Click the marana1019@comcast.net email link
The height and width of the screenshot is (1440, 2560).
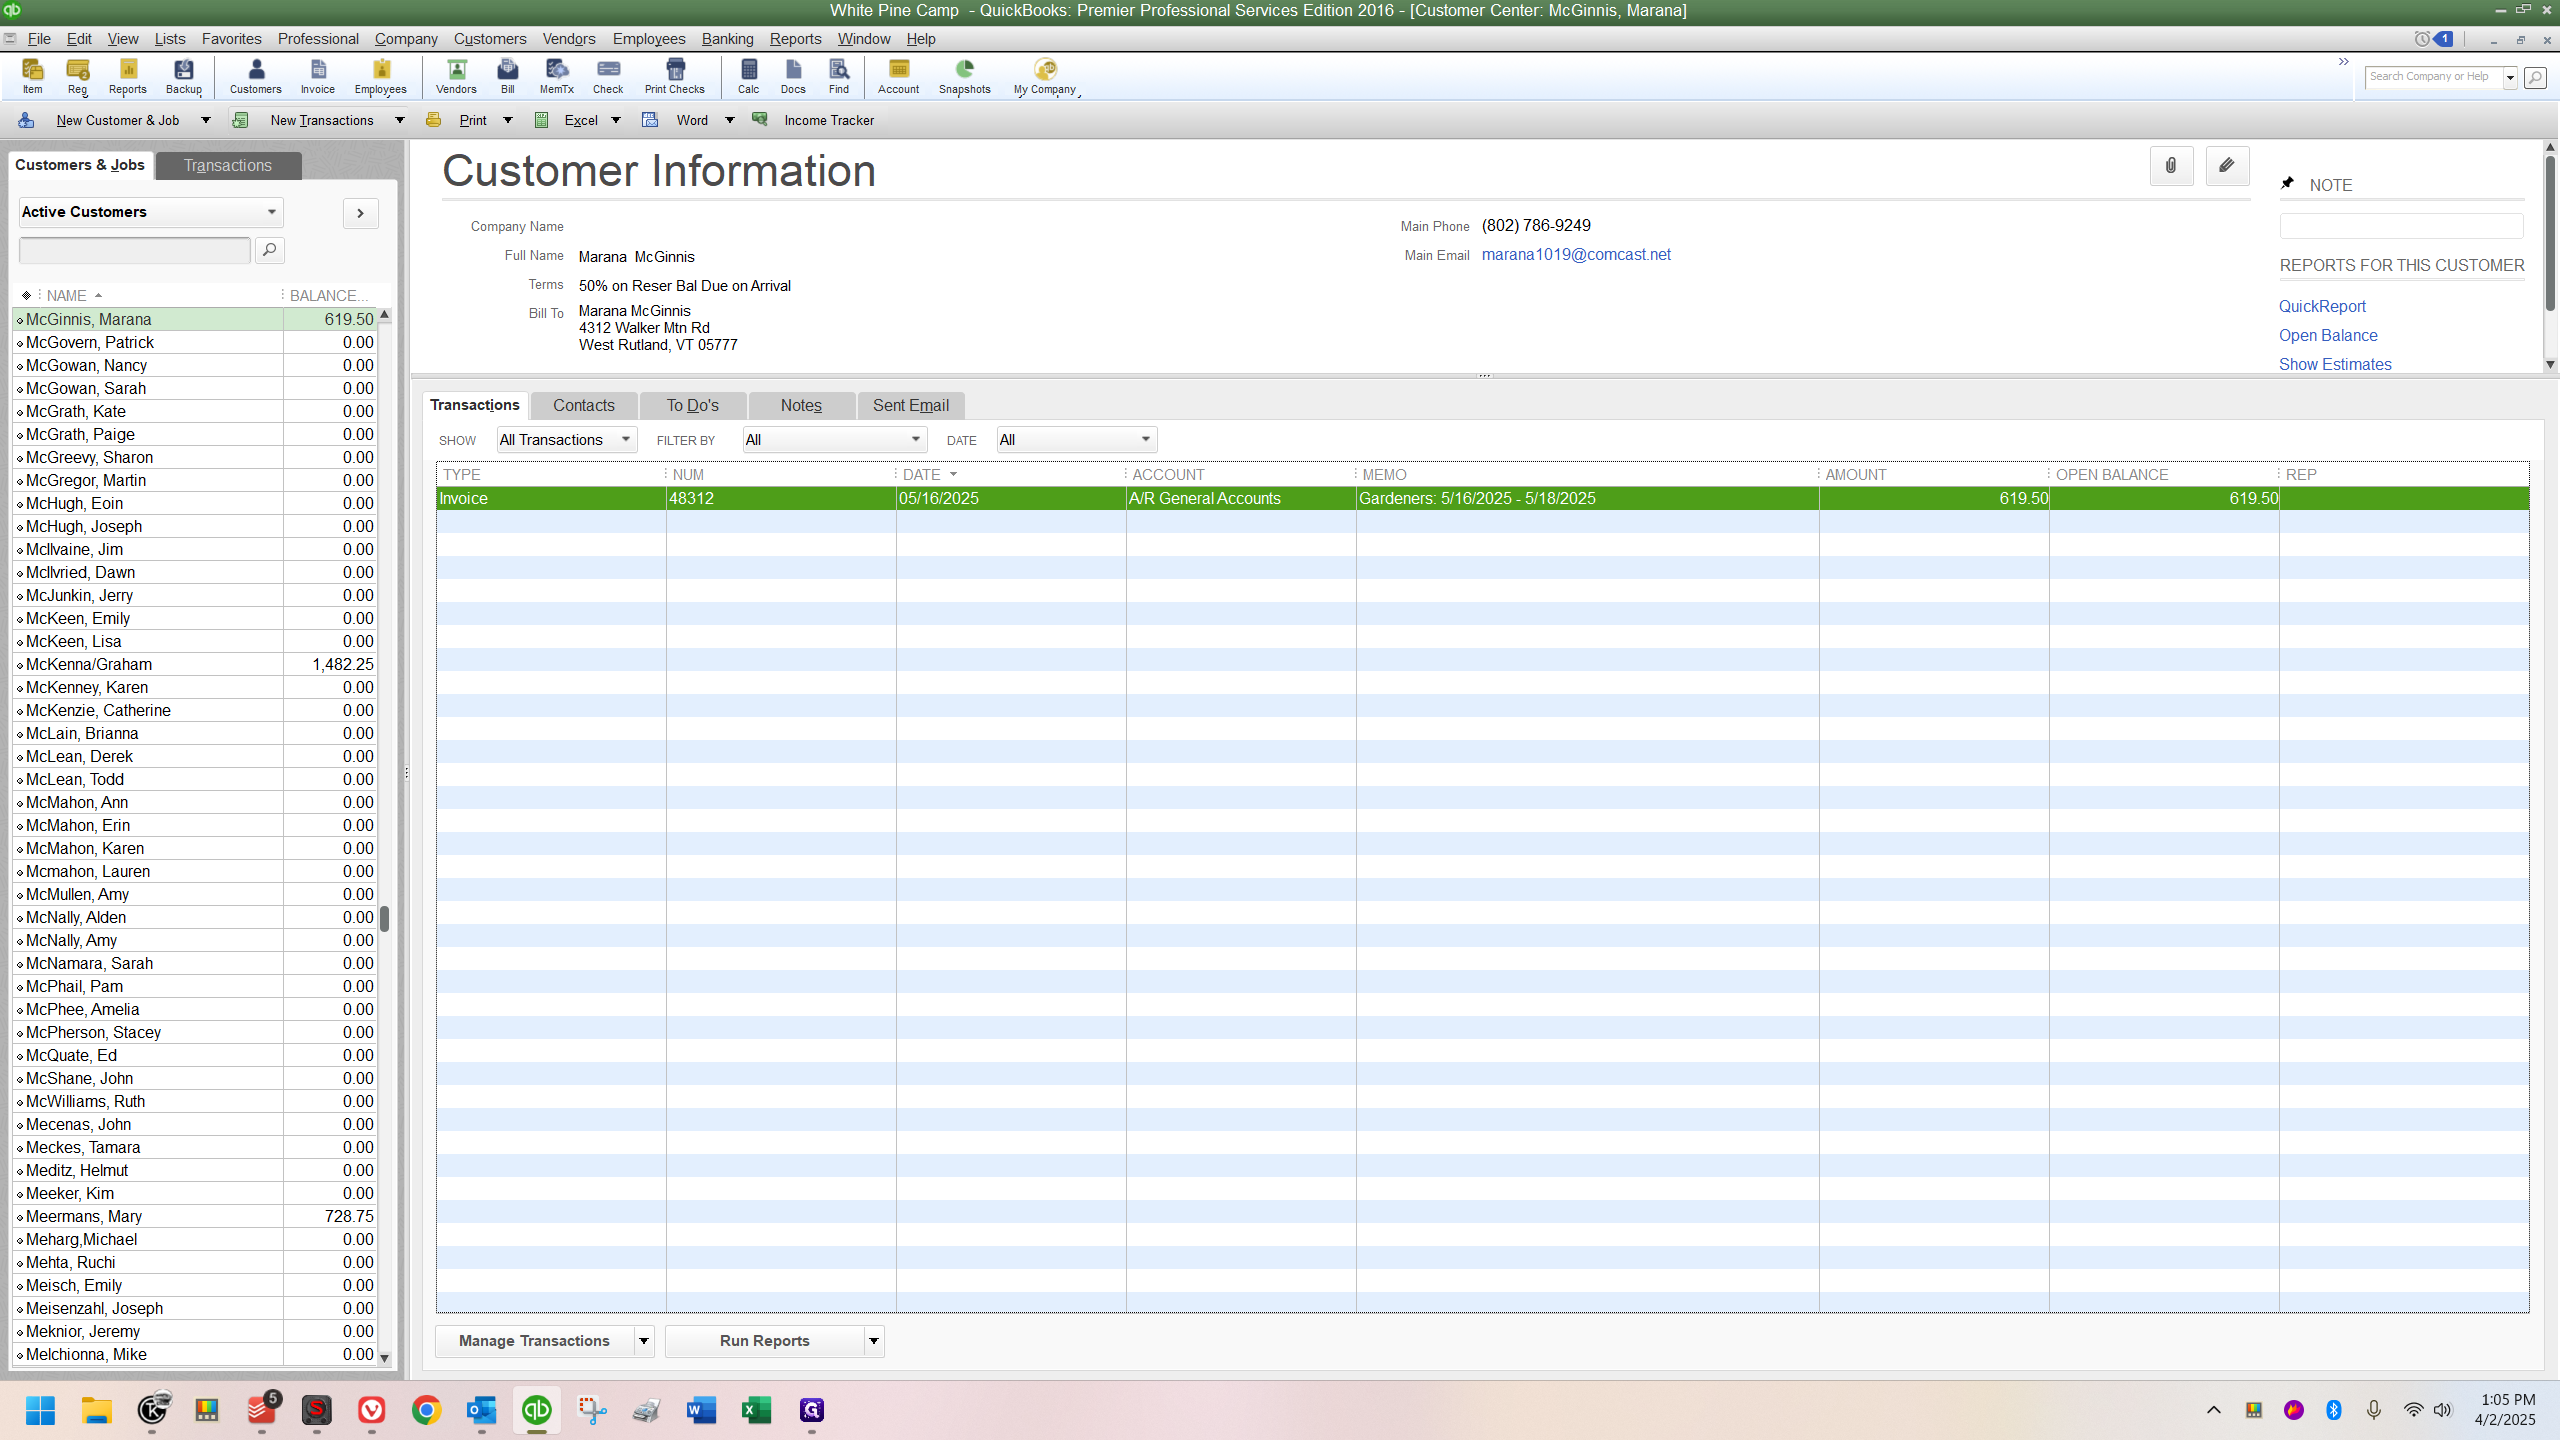coord(1576,254)
